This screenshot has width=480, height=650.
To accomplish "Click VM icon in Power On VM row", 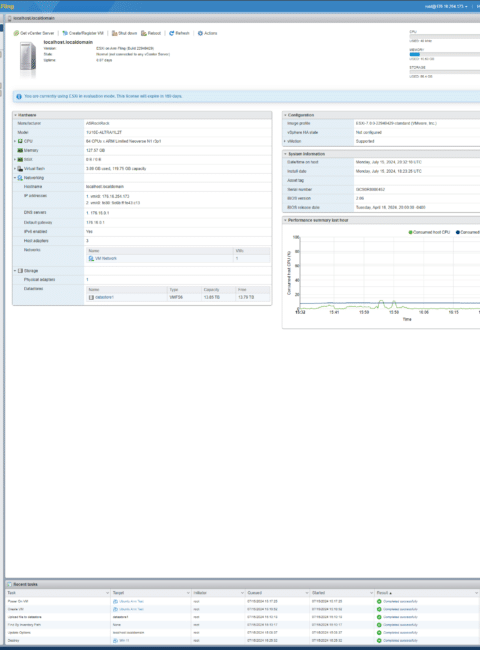I will [115, 601].
